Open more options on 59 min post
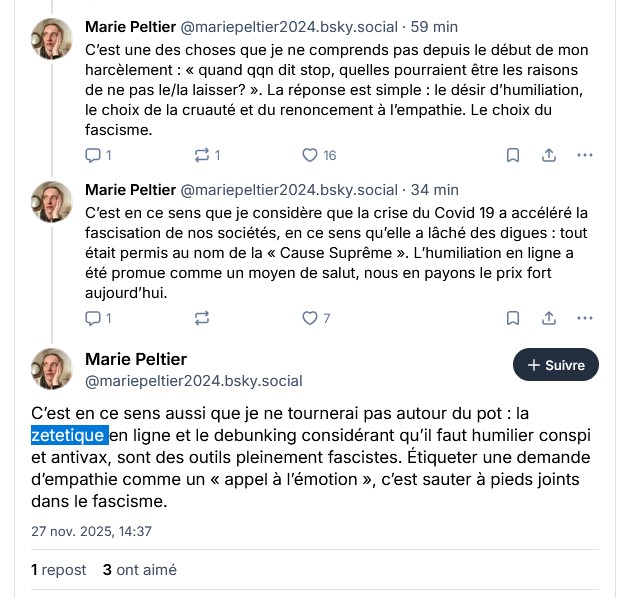Viewport: 622px width, 598px height. pyautogui.click(x=585, y=155)
